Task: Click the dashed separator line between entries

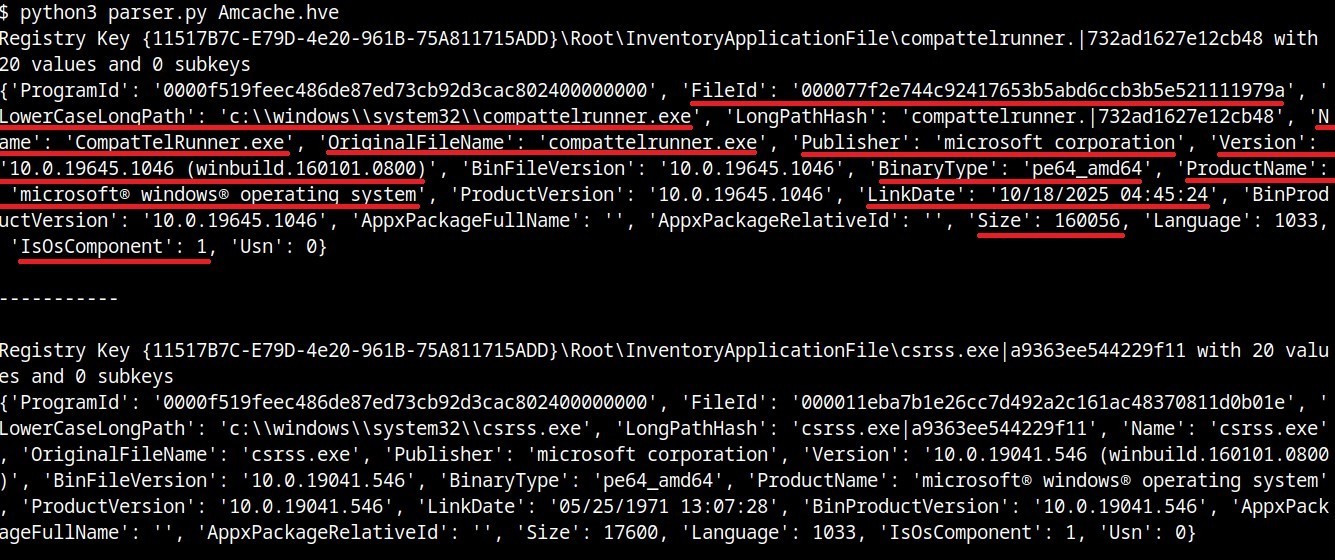Action: (60, 298)
